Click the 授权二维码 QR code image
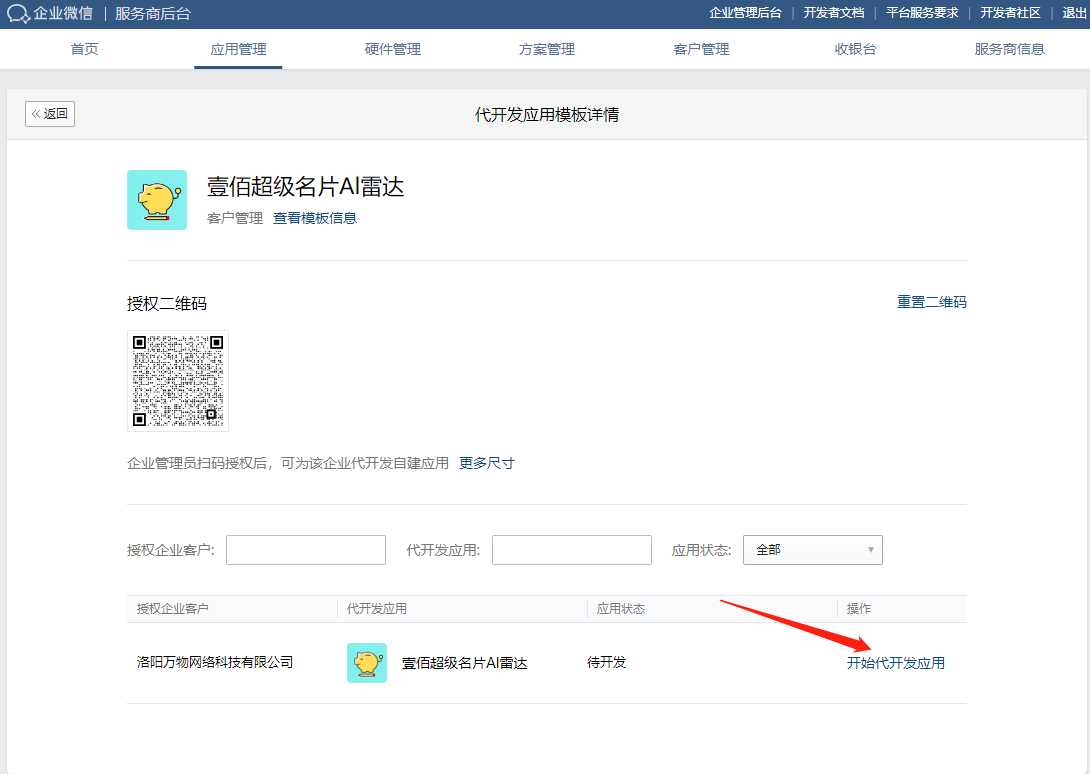Screen dimensions: 1090x774 click(178, 381)
